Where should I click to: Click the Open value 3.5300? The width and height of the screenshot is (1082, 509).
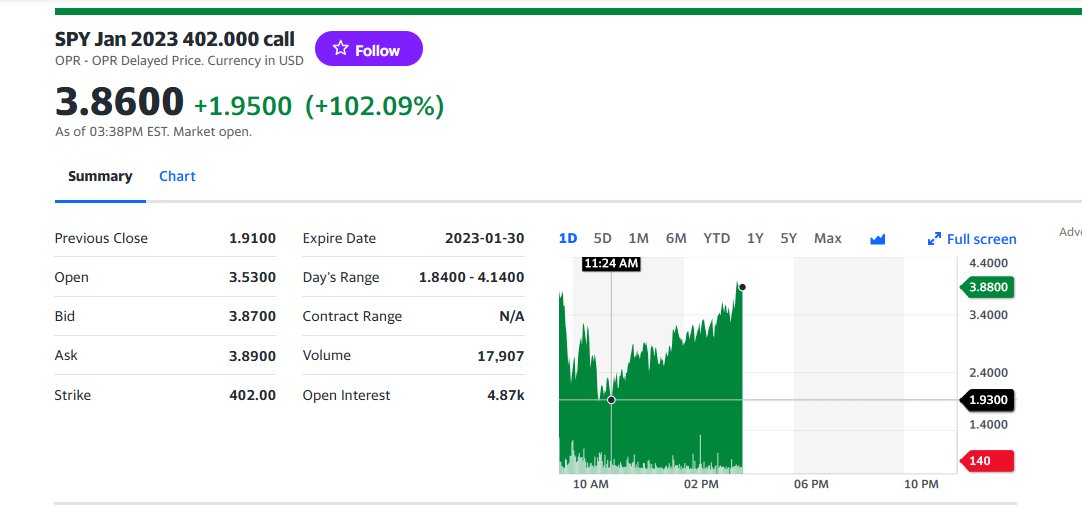click(x=253, y=278)
